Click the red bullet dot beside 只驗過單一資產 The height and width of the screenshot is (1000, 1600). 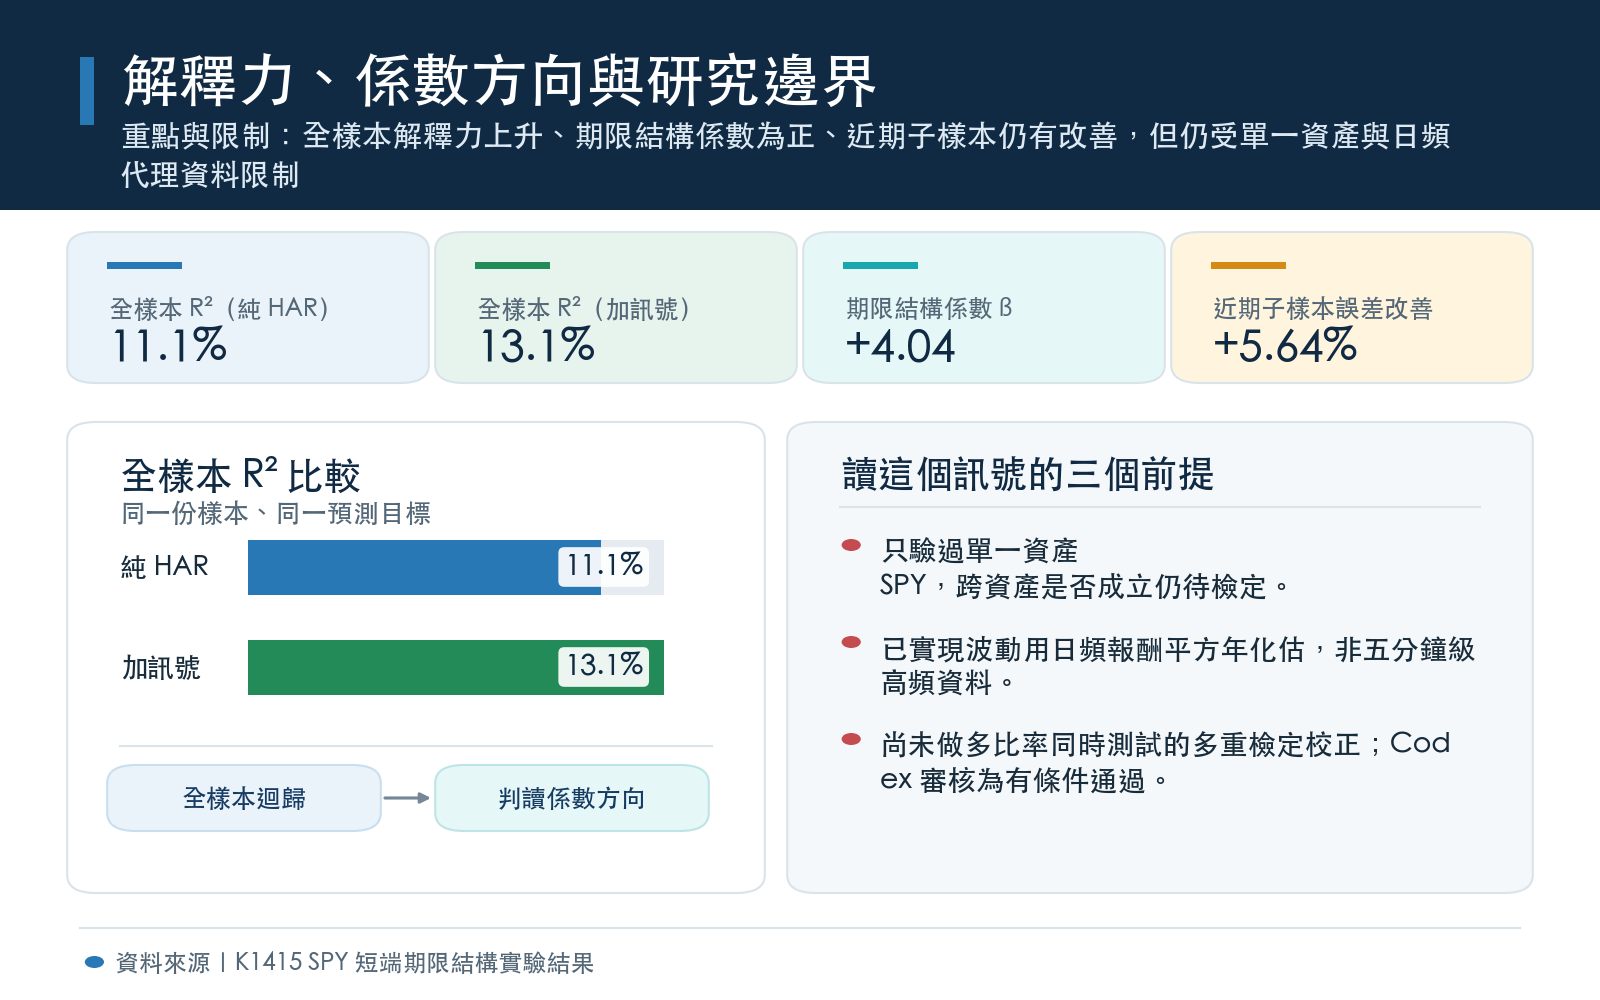coord(852,545)
